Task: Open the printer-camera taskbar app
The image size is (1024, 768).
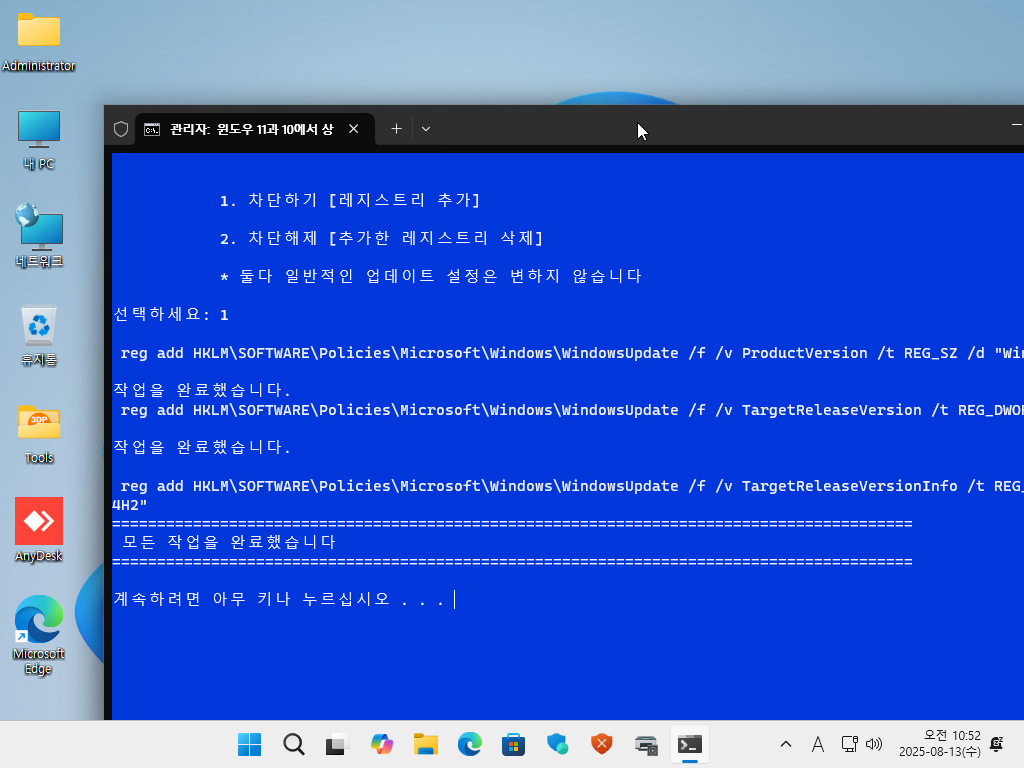Action: pos(646,744)
